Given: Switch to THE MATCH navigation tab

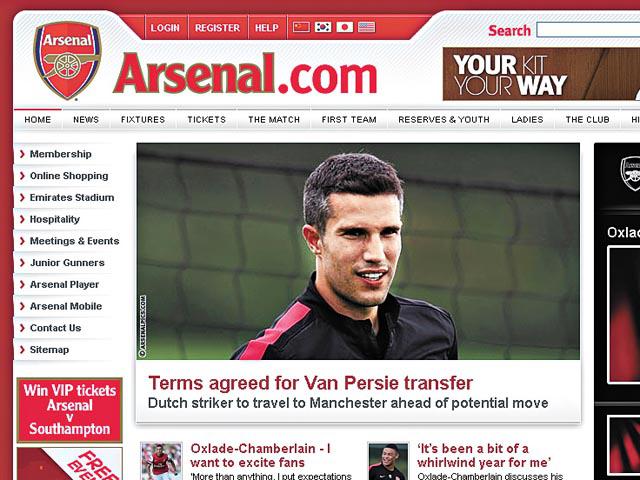Looking at the screenshot, I should click(x=274, y=120).
